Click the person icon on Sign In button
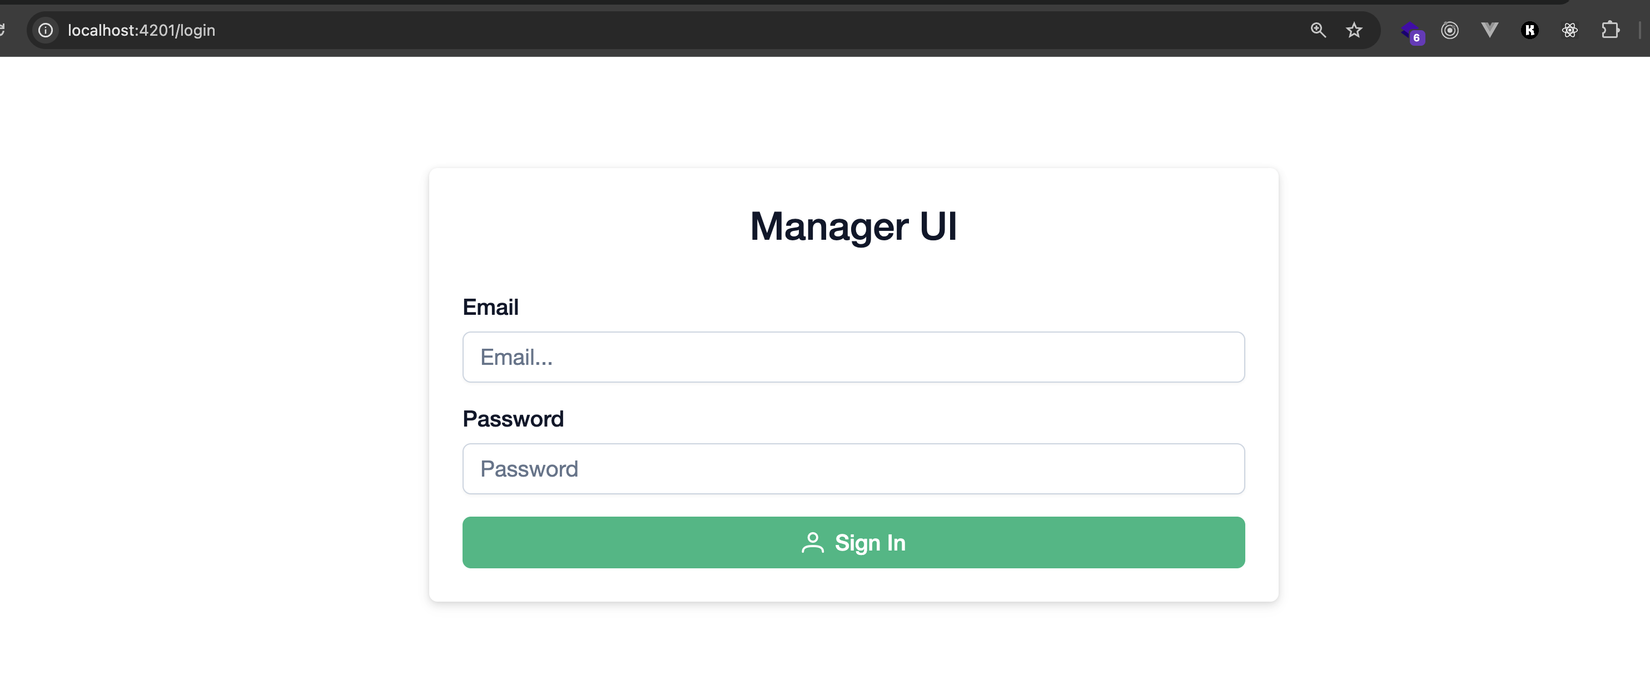Viewport: 1650px width, 693px height. pos(812,543)
